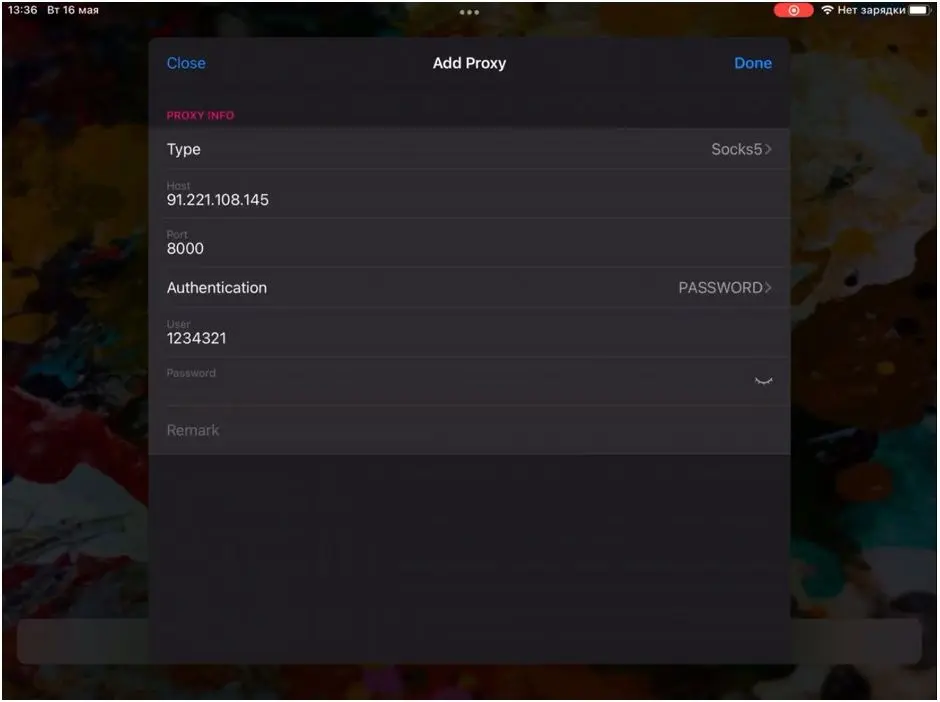Tap the Add Proxy title

coord(469,63)
